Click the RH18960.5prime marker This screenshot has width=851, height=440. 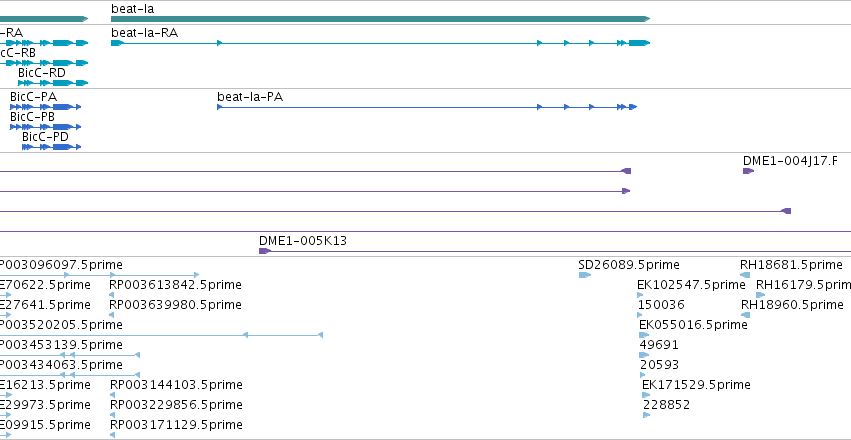[746, 315]
